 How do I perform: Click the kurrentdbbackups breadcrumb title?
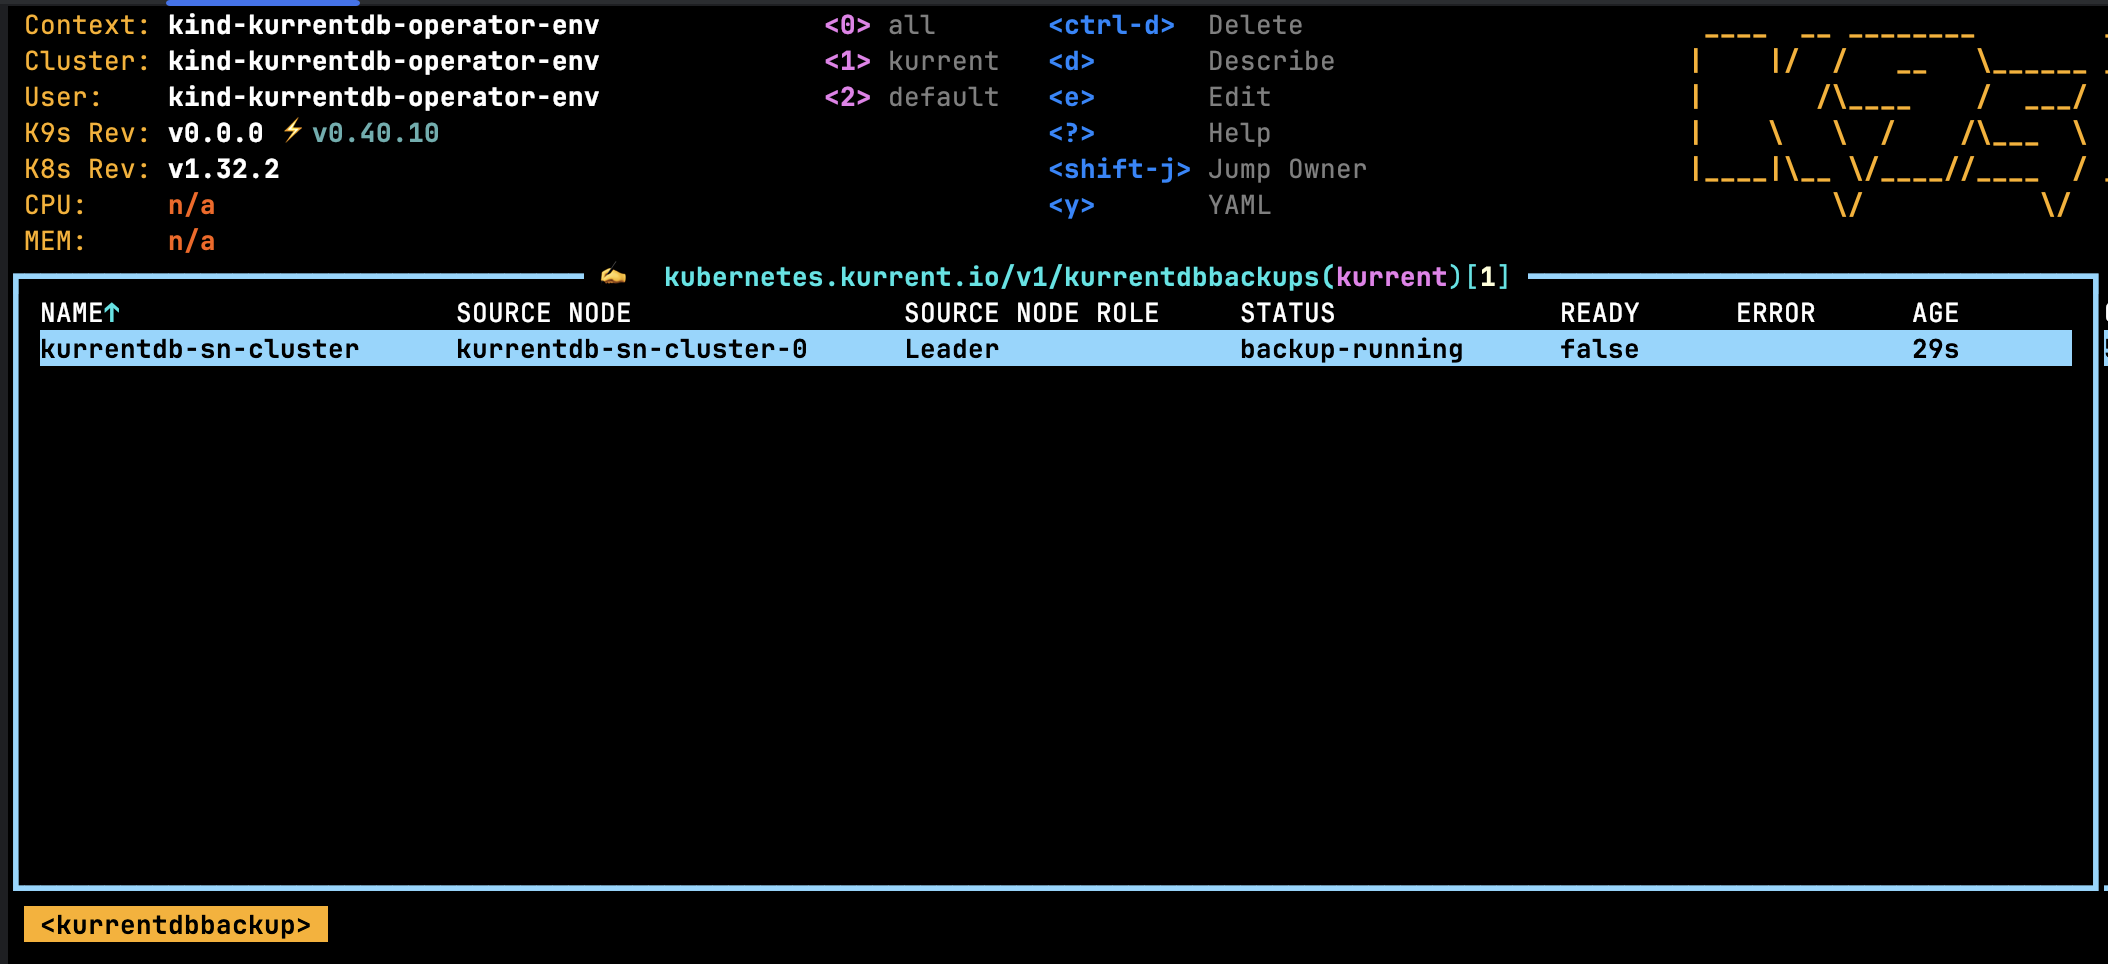point(1086,277)
